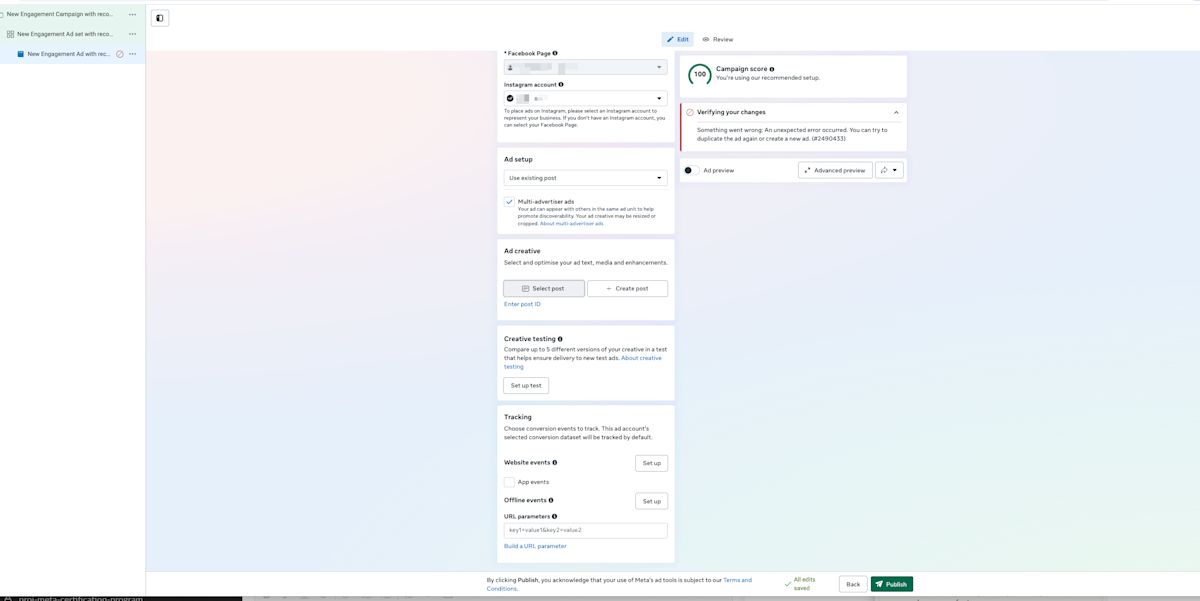Click the Campaign score info icon

click(772, 69)
